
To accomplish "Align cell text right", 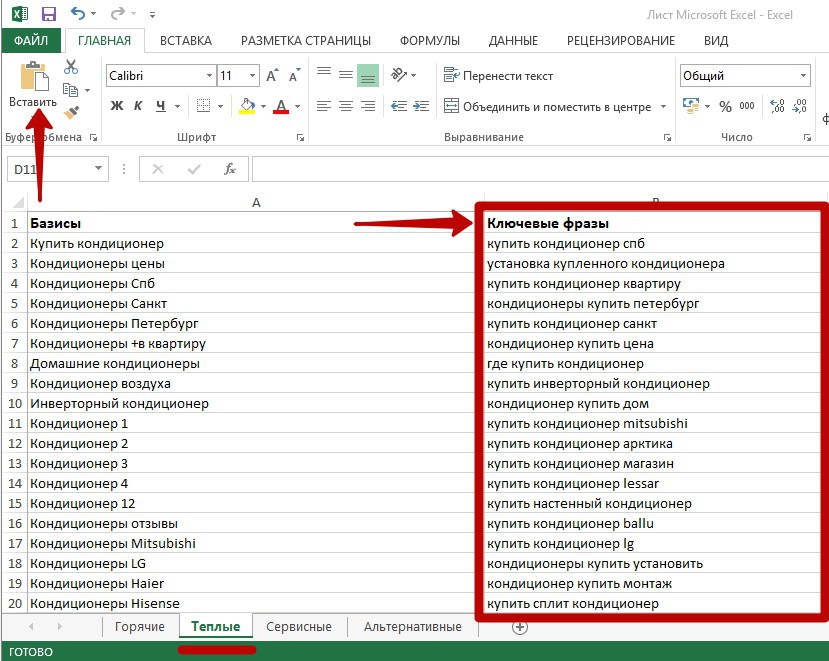I will pyautogui.click(x=368, y=106).
